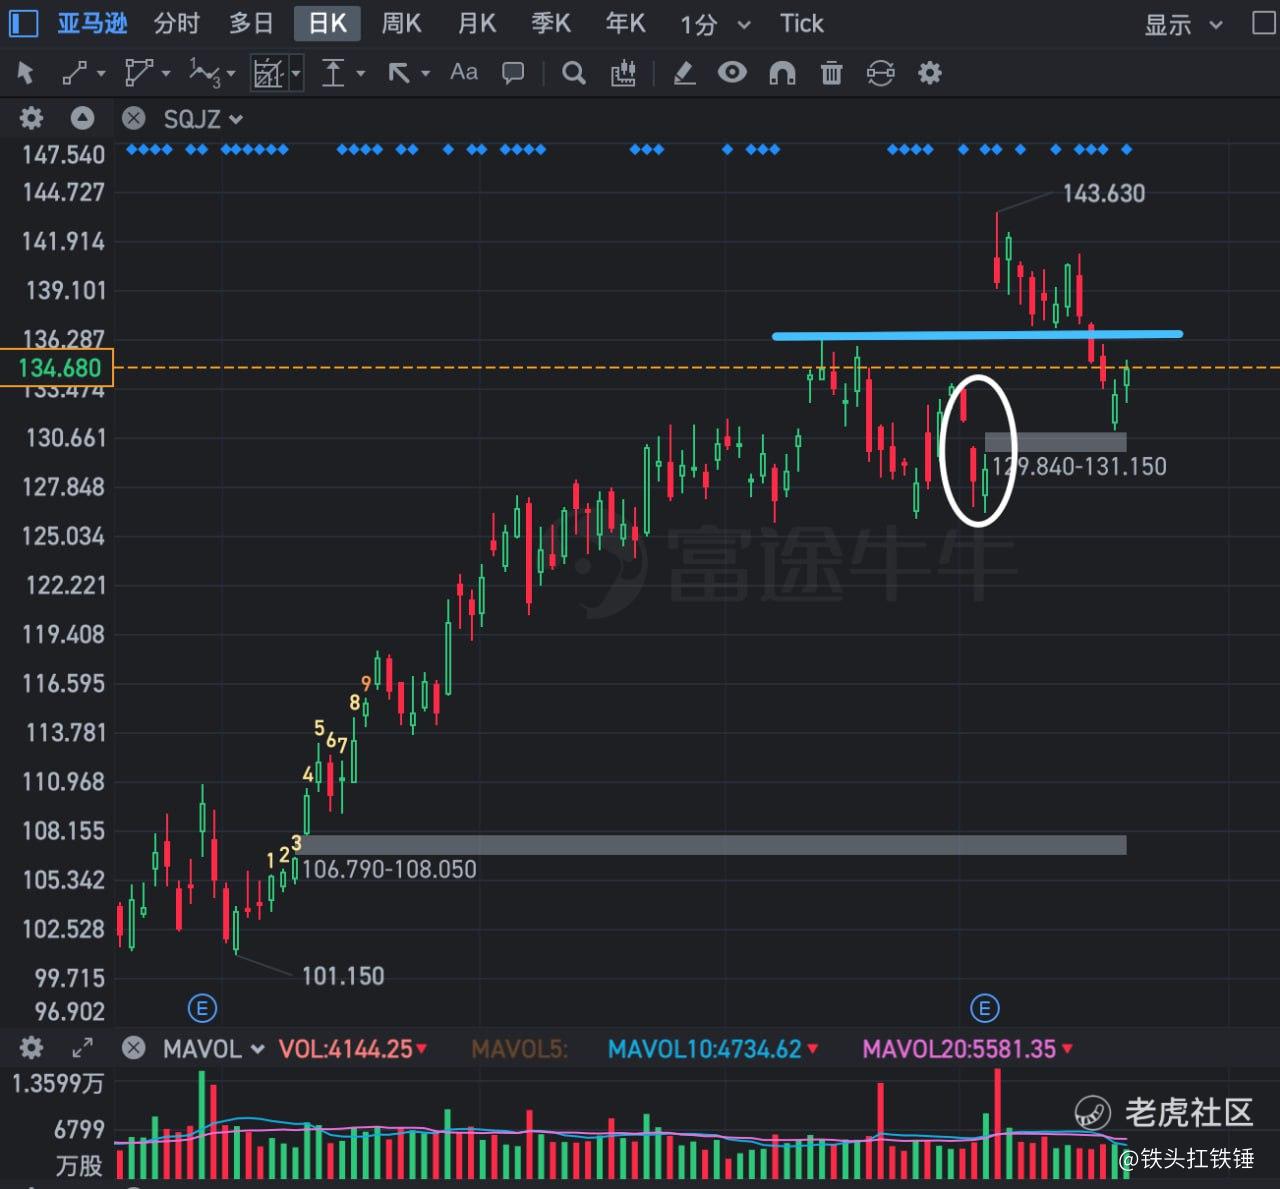The height and width of the screenshot is (1189, 1280).
Task: Toggle the magnet snap mode
Action: 782,73
